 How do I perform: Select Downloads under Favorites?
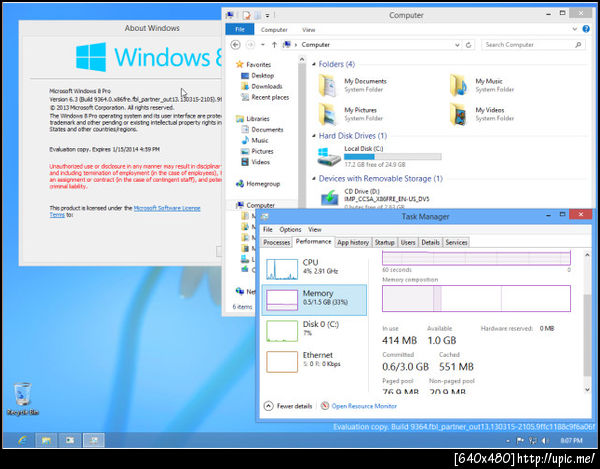267,86
